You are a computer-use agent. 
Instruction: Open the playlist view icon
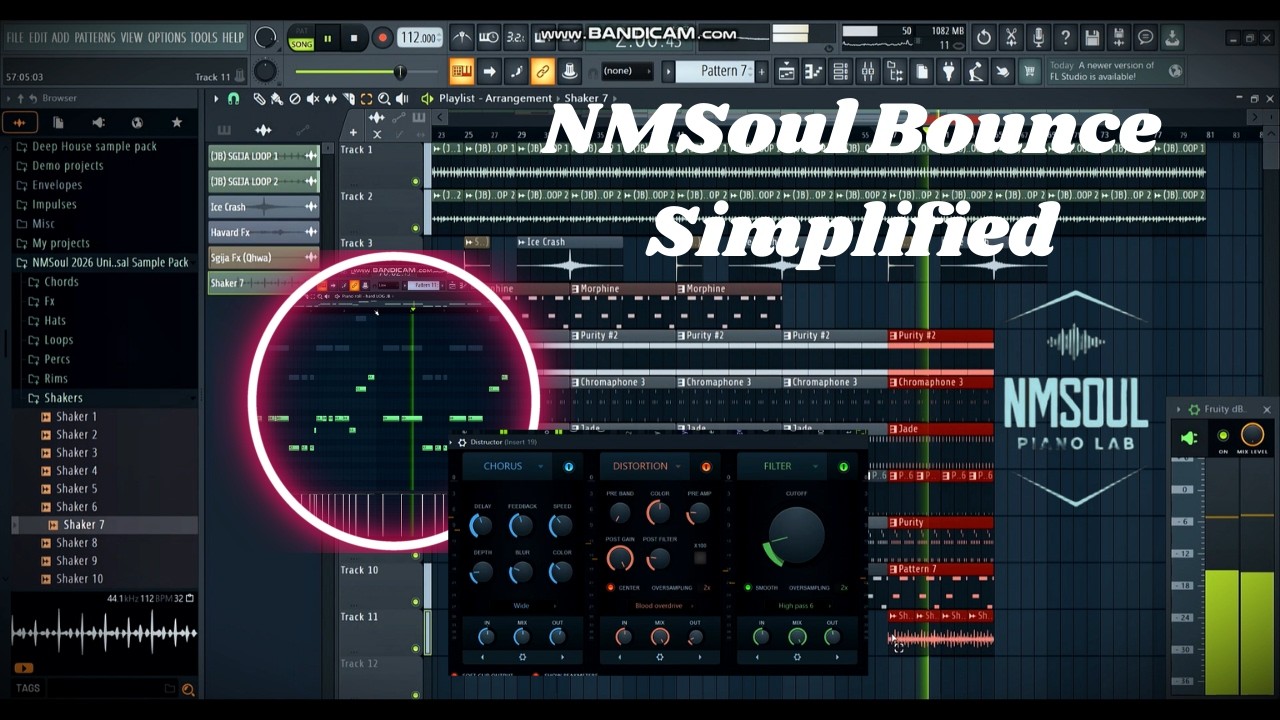point(787,71)
